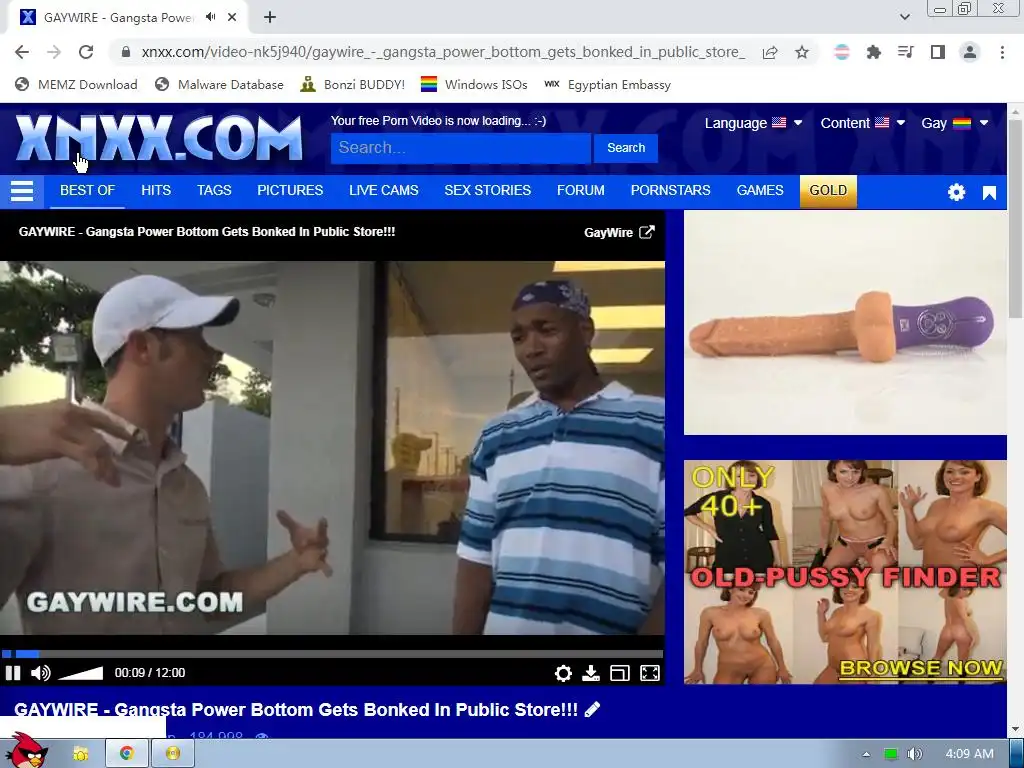The width and height of the screenshot is (1024, 768).
Task: Click the blue Search button
Action: point(626,148)
